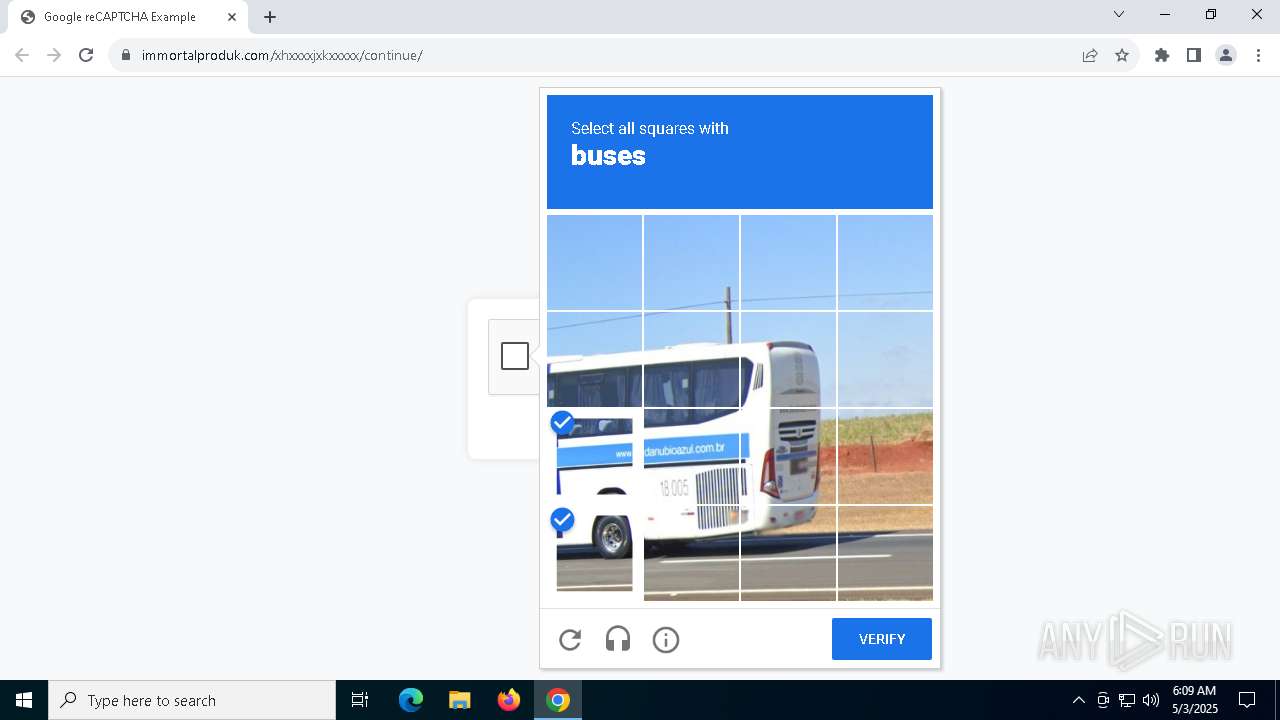This screenshot has height=720, width=1280.
Task: Select the tile with the red dirt field
Action: [885, 456]
